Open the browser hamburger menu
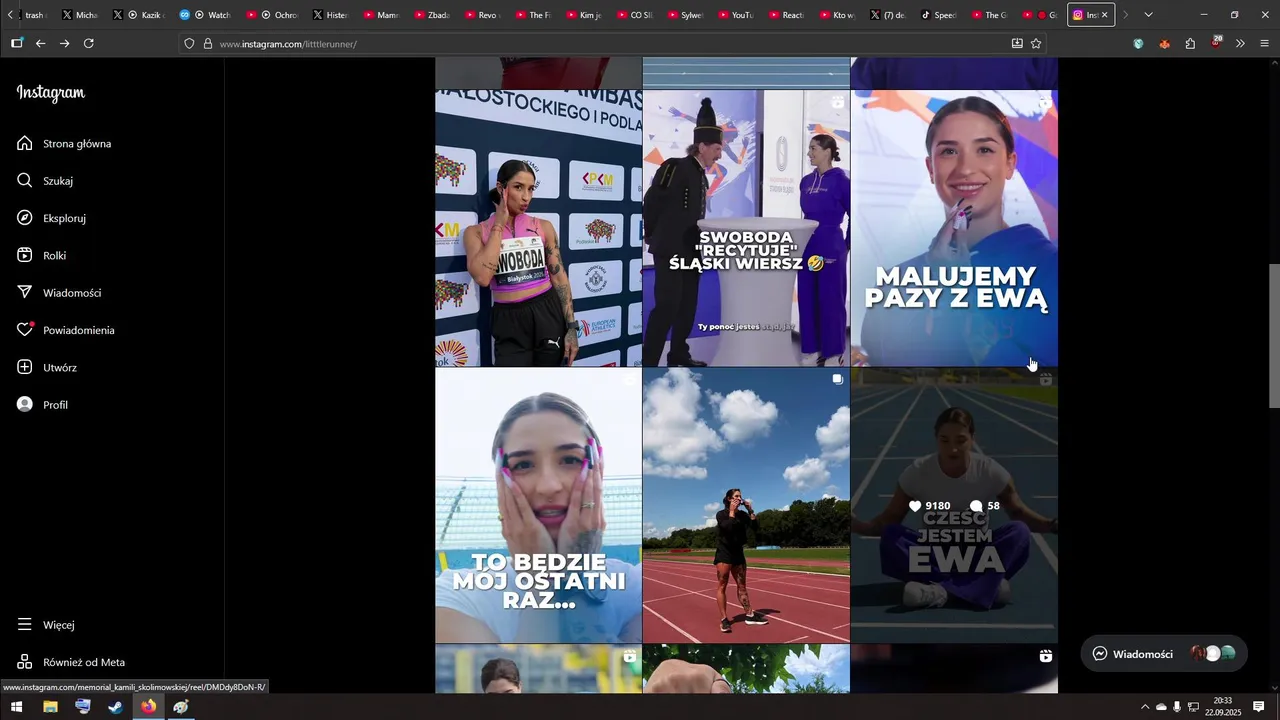Image resolution: width=1280 pixels, height=720 pixels. click(x=1265, y=44)
